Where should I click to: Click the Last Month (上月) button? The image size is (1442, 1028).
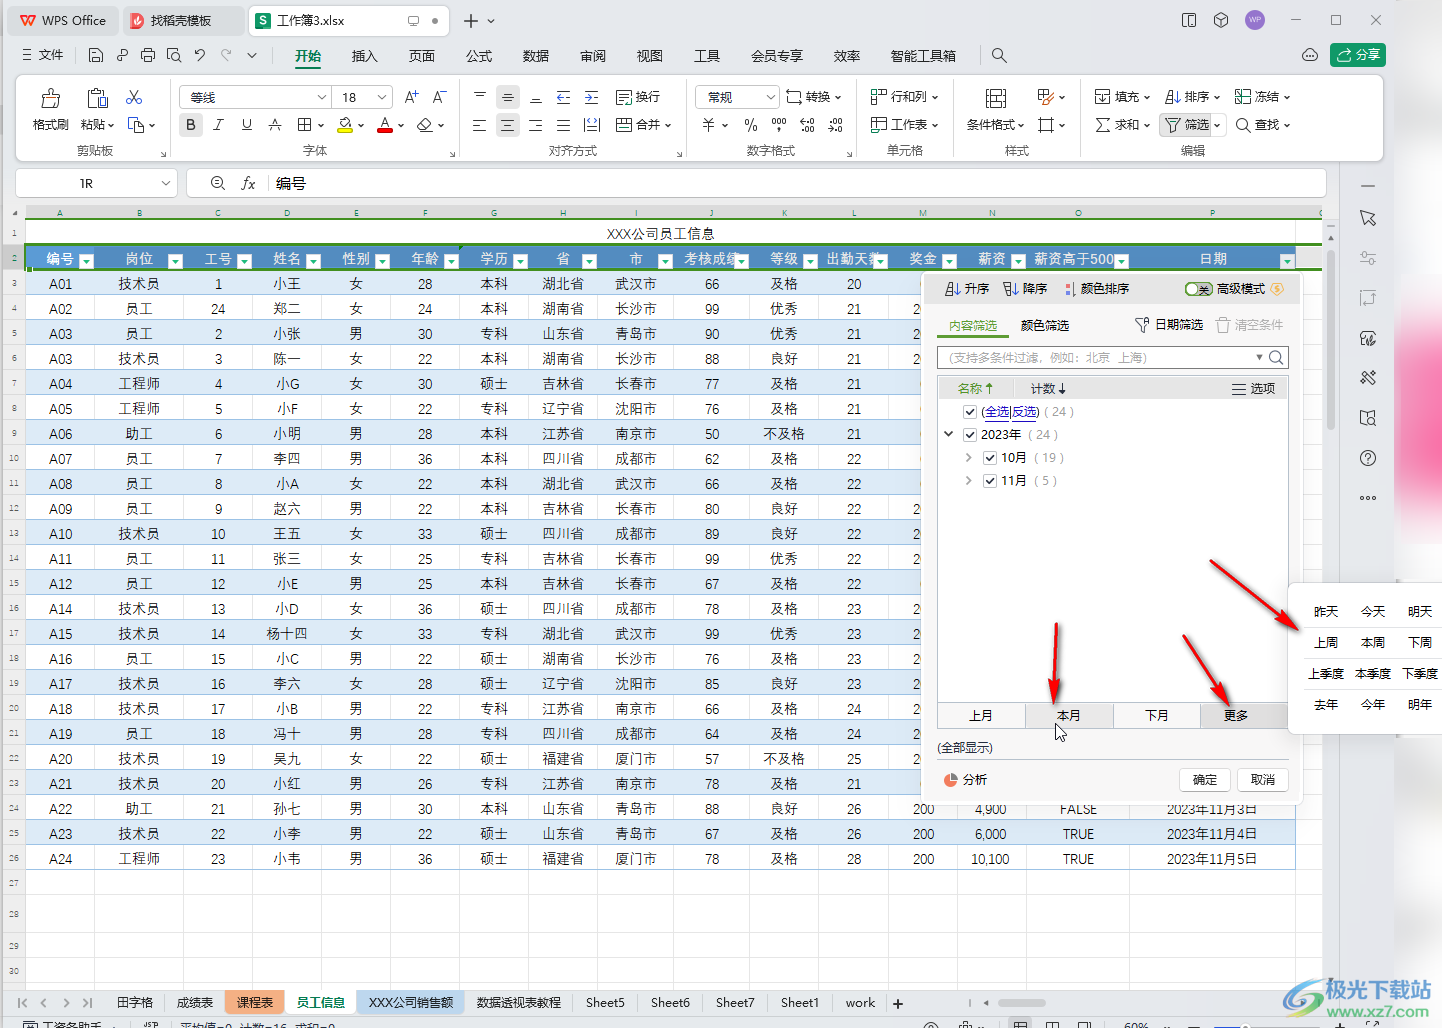coord(981,716)
